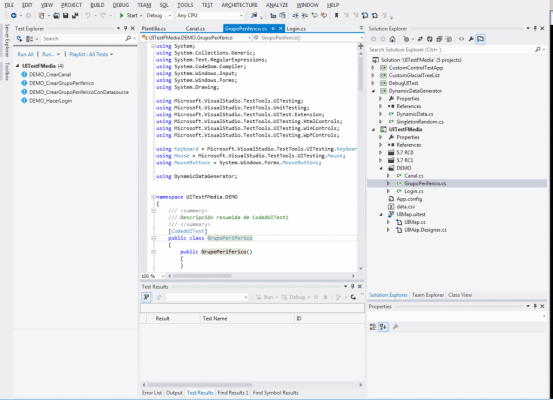Click the Save icon in the main toolbar

point(66,16)
